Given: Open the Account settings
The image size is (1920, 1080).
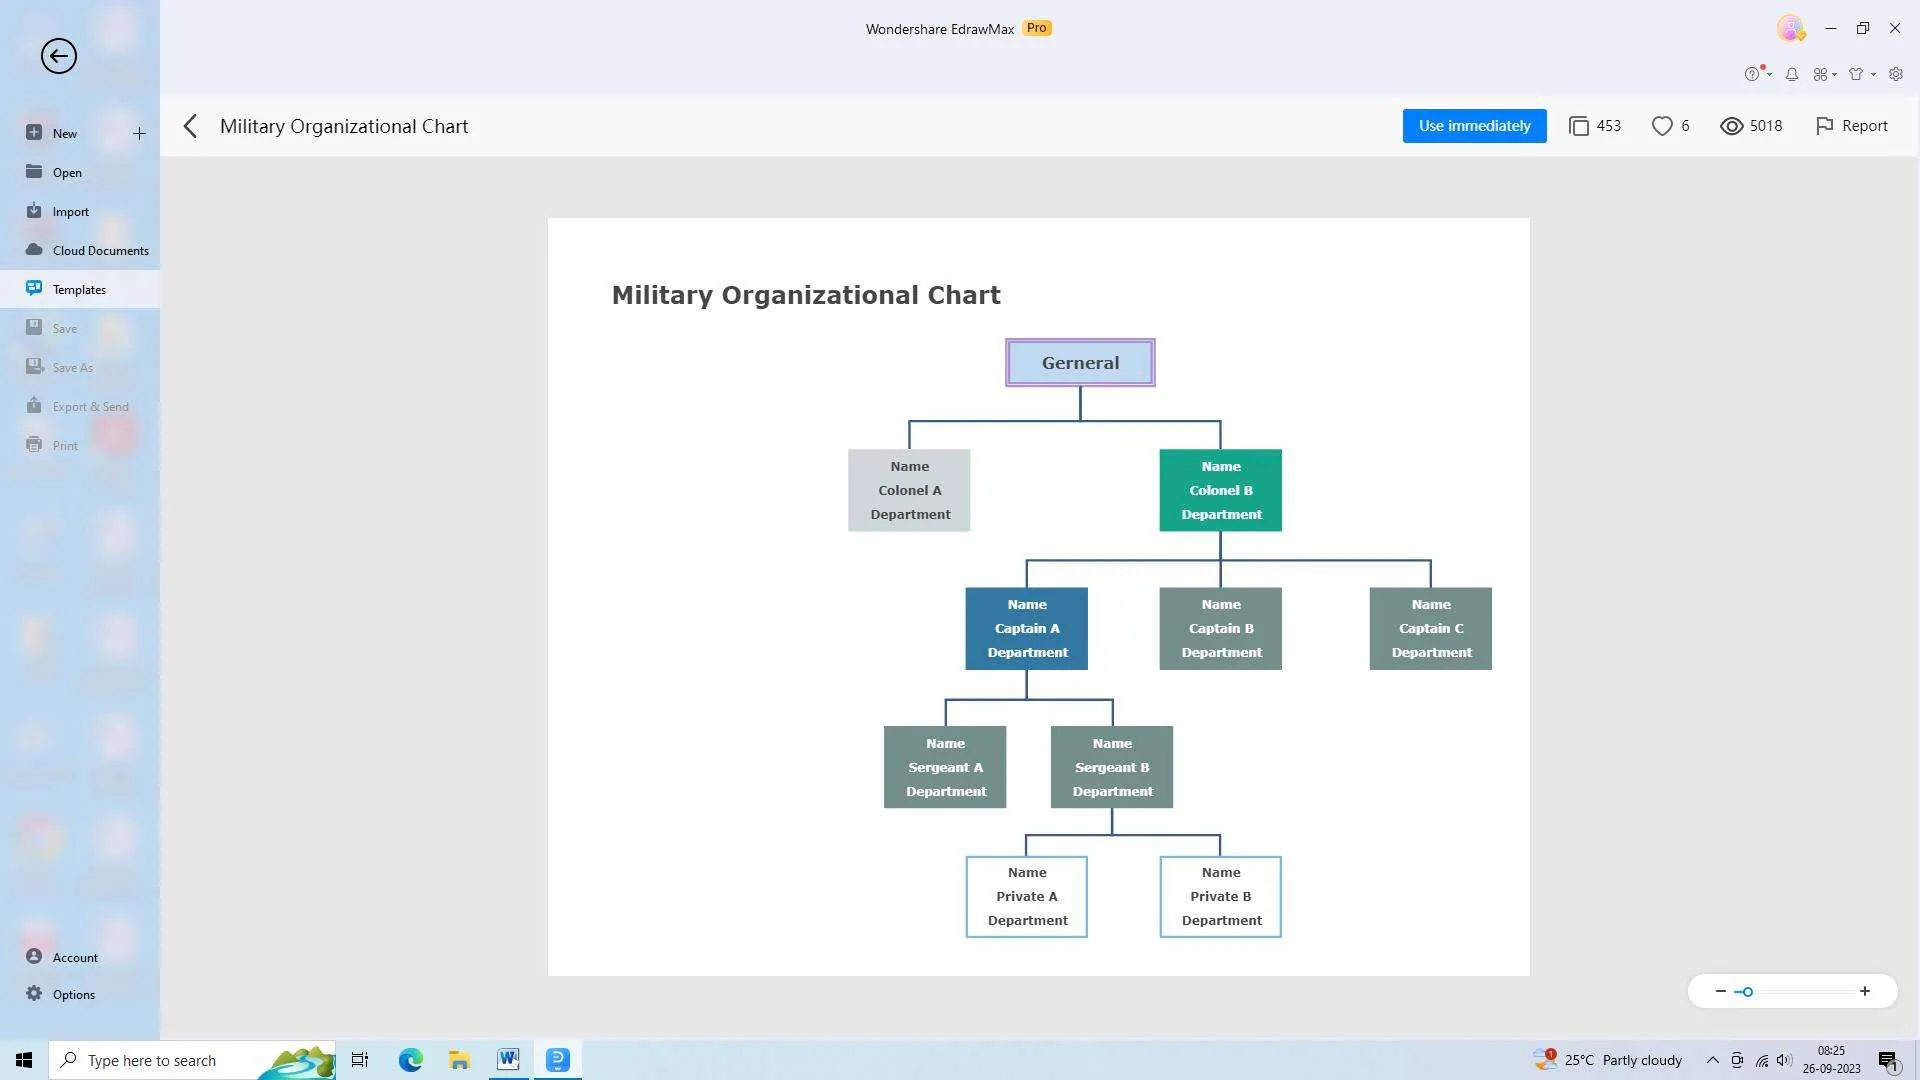Looking at the screenshot, I should (75, 956).
